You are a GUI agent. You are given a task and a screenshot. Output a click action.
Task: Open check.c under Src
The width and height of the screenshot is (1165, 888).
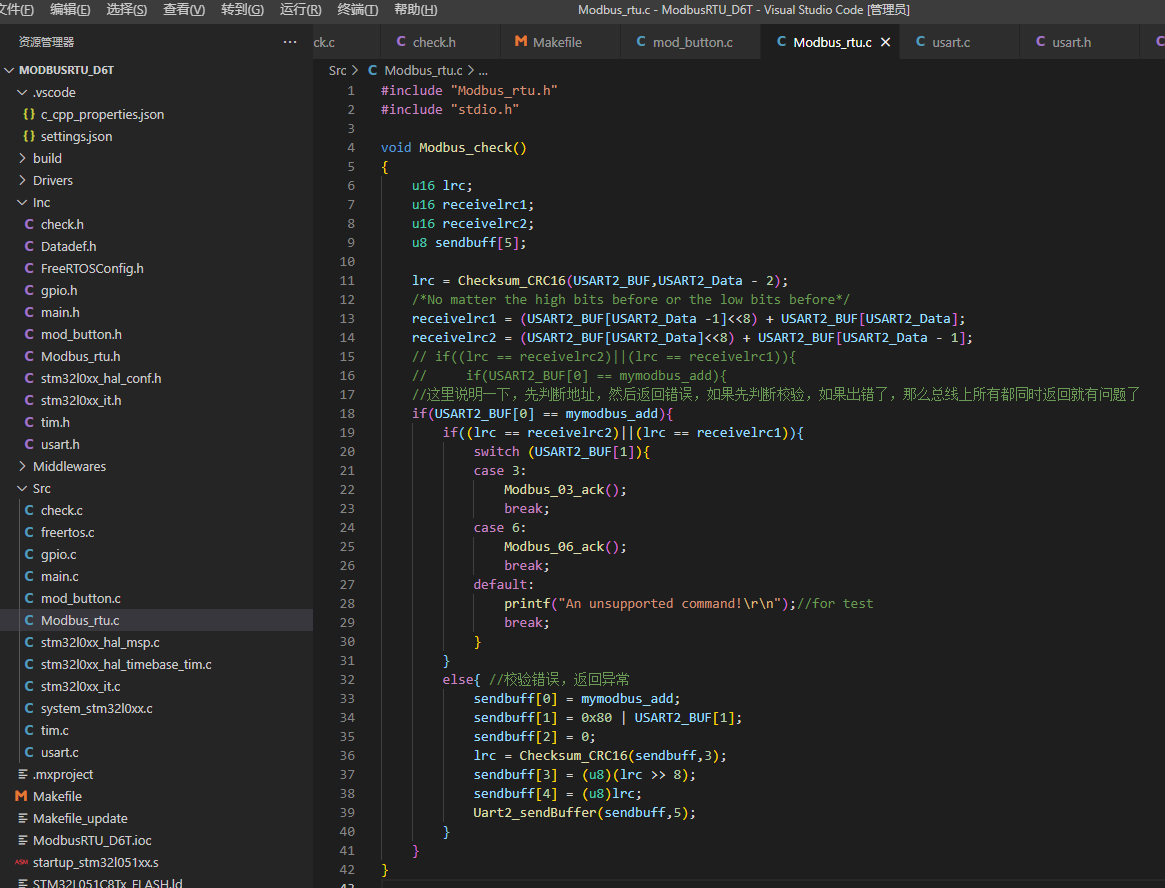pyautogui.click(x=156, y=511)
